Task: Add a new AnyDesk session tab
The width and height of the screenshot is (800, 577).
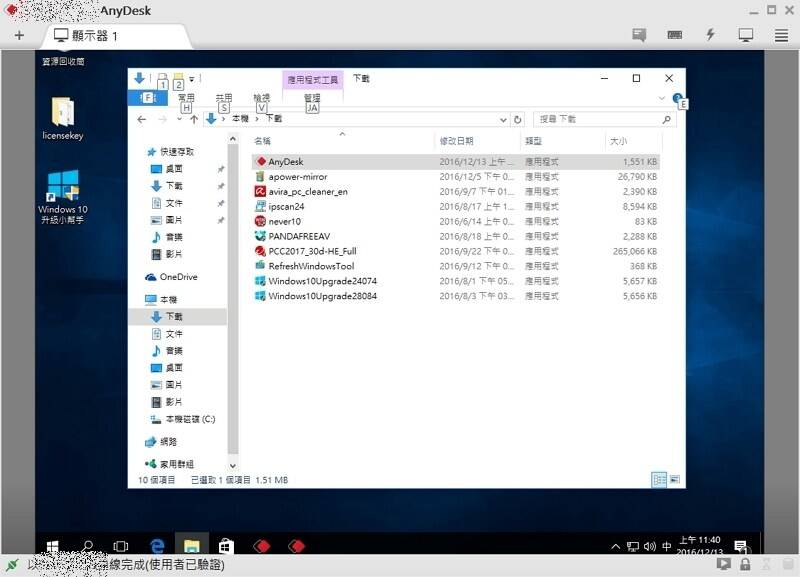Action: (19, 35)
